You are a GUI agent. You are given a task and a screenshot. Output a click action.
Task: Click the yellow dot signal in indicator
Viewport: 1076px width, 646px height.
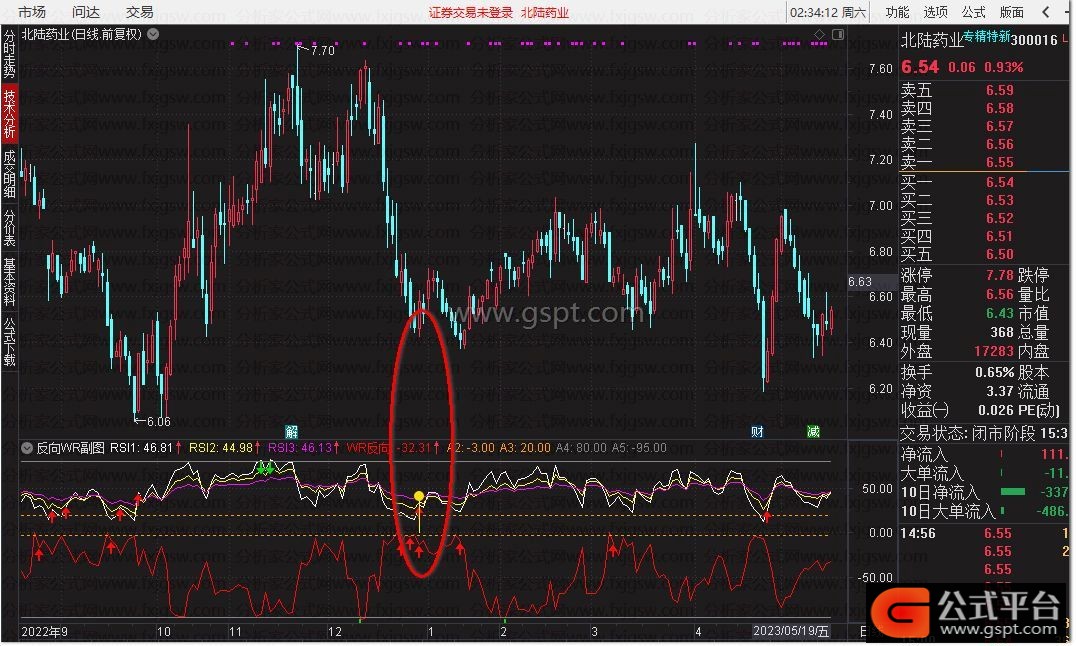[419, 496]
